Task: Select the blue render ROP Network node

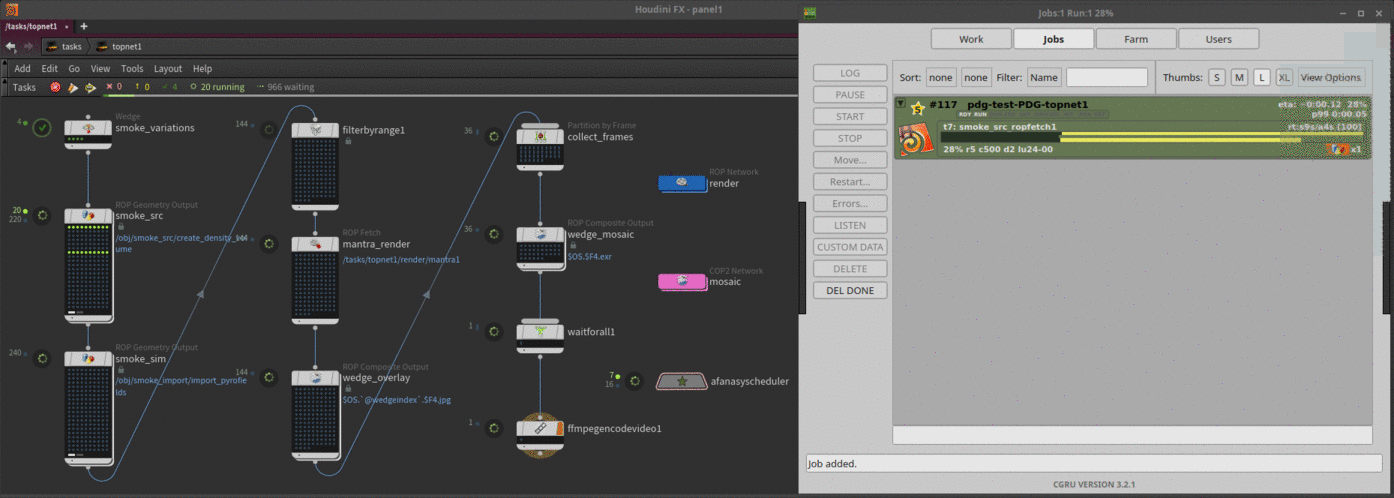Action: click(682, 183)
